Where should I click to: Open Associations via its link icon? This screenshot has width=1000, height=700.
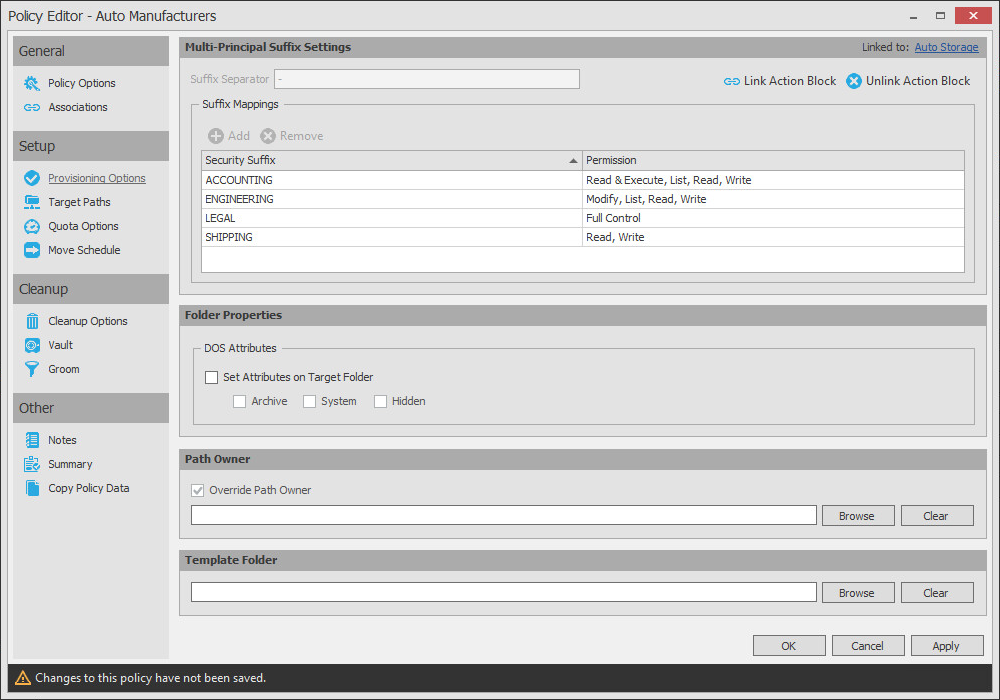point(32,107)
